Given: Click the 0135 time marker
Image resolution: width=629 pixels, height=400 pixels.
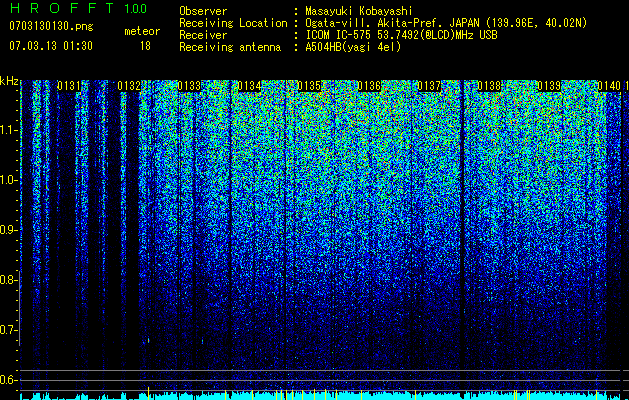Looking at the screenshot, I should click(309, 86).
